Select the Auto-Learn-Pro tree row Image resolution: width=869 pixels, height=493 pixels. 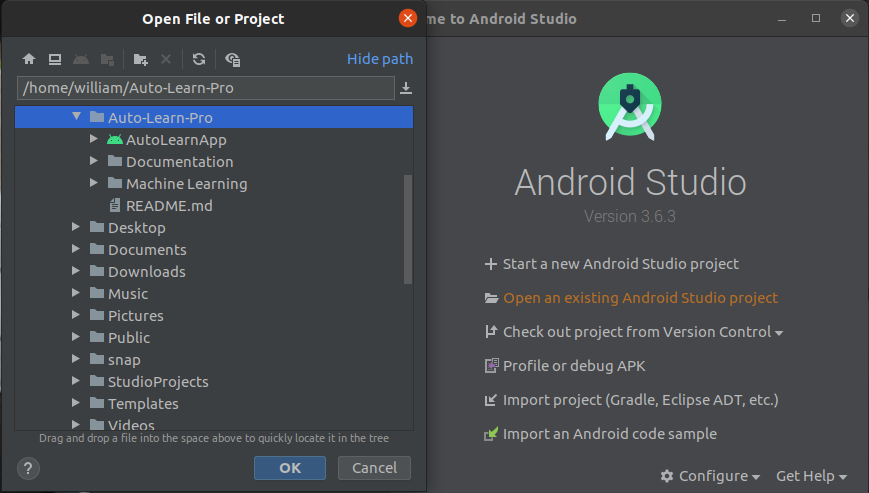point(214,117)
